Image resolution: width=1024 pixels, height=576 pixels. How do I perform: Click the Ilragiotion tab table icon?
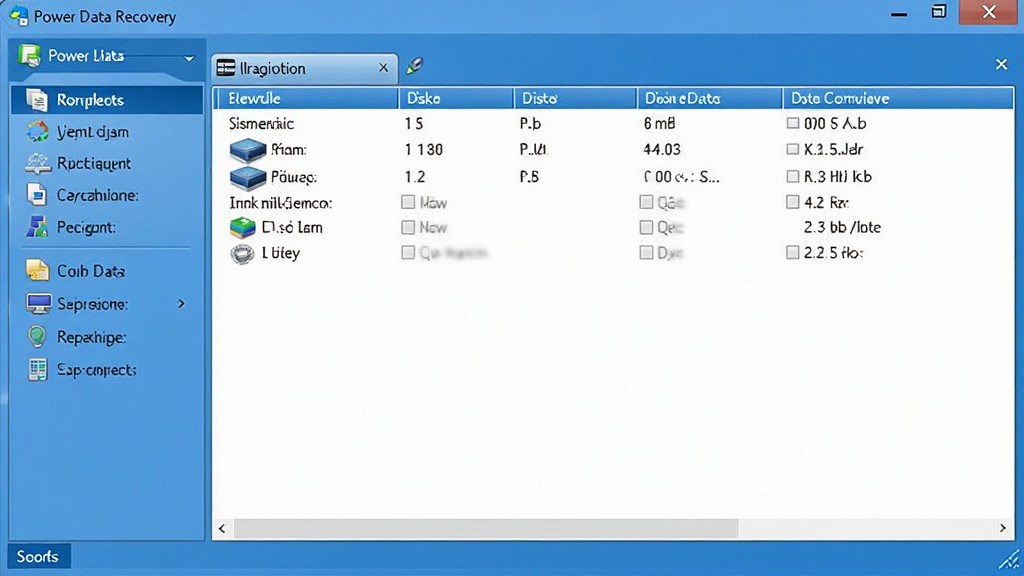[226, 67]
